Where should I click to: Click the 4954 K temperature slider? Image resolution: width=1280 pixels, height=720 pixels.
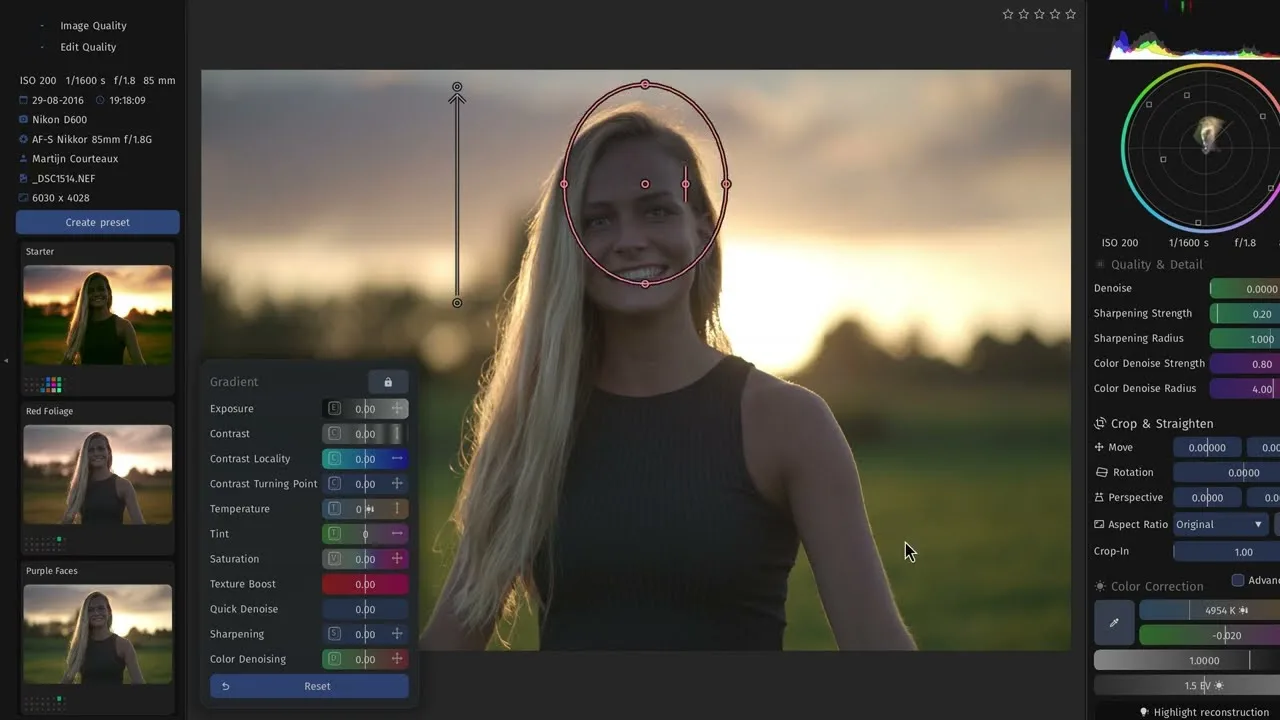[1210, 610]
